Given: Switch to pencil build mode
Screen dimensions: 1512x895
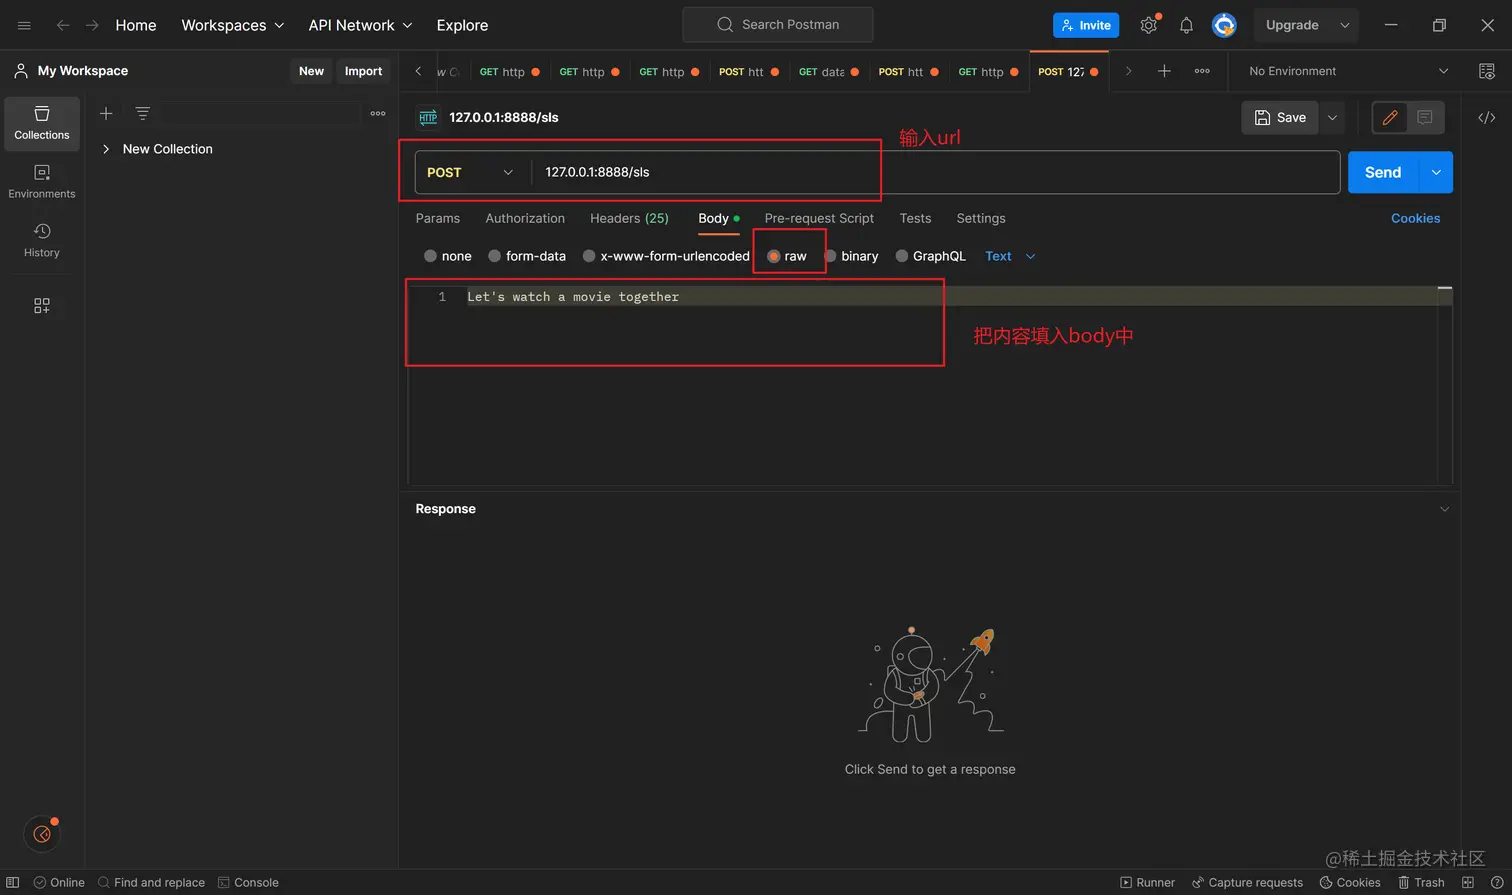Looking at the screenshot, I should click(x=1390, y=117).
